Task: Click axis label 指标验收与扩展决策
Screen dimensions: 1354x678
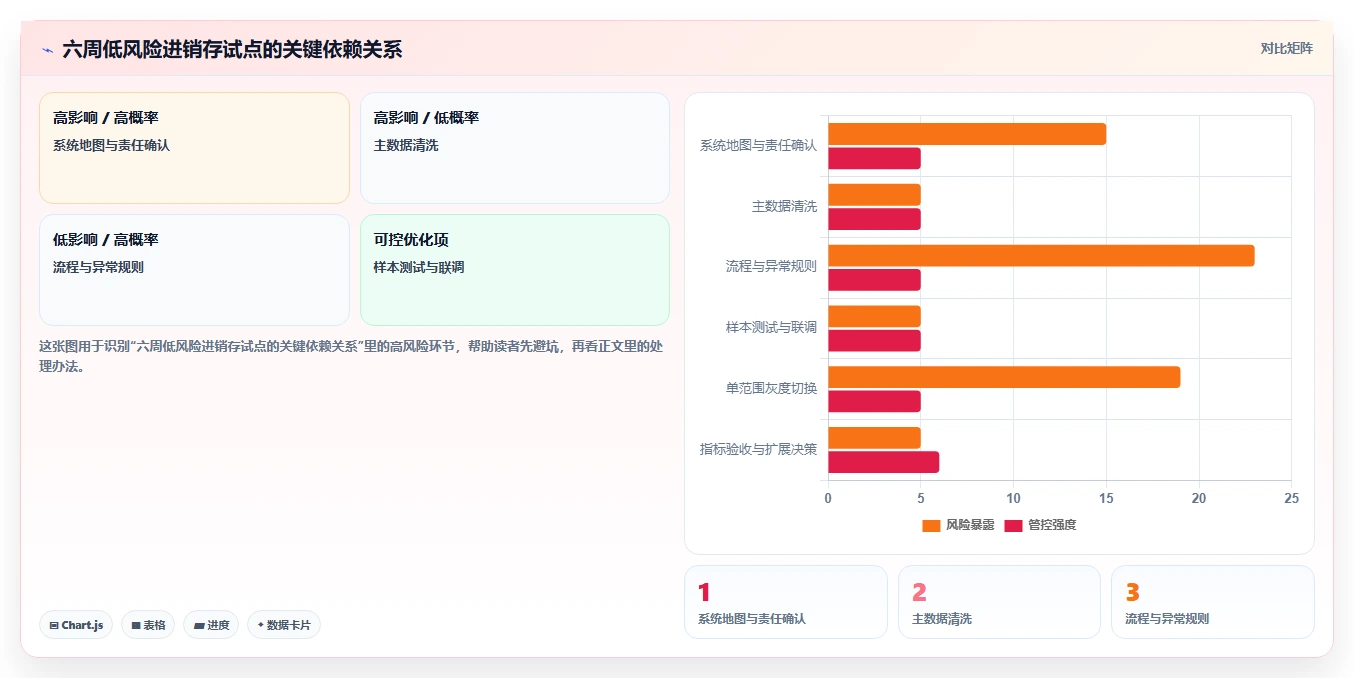Action: [x=758, y=449]
